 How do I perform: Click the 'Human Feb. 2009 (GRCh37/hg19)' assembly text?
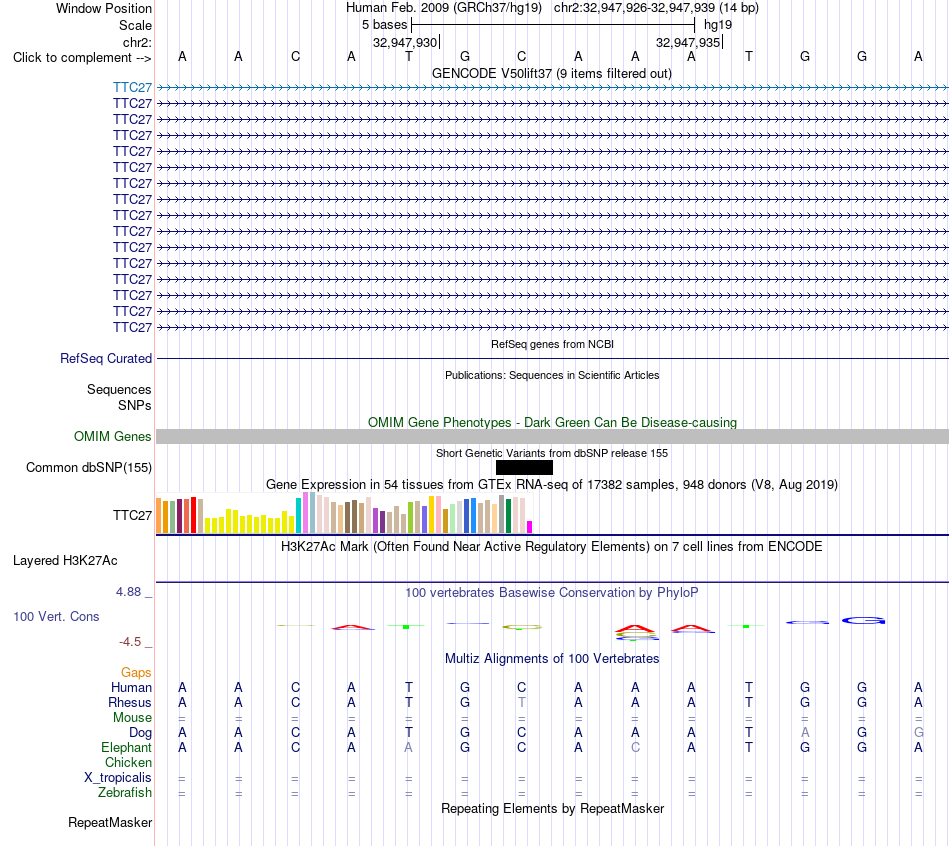click(x=443, y=8)
